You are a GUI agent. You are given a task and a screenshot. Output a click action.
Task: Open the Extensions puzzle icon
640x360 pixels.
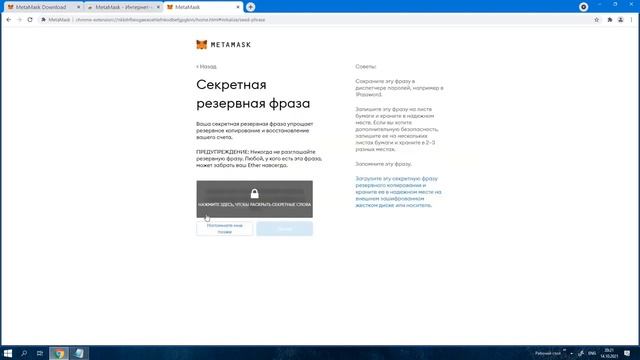coord(610,20)
